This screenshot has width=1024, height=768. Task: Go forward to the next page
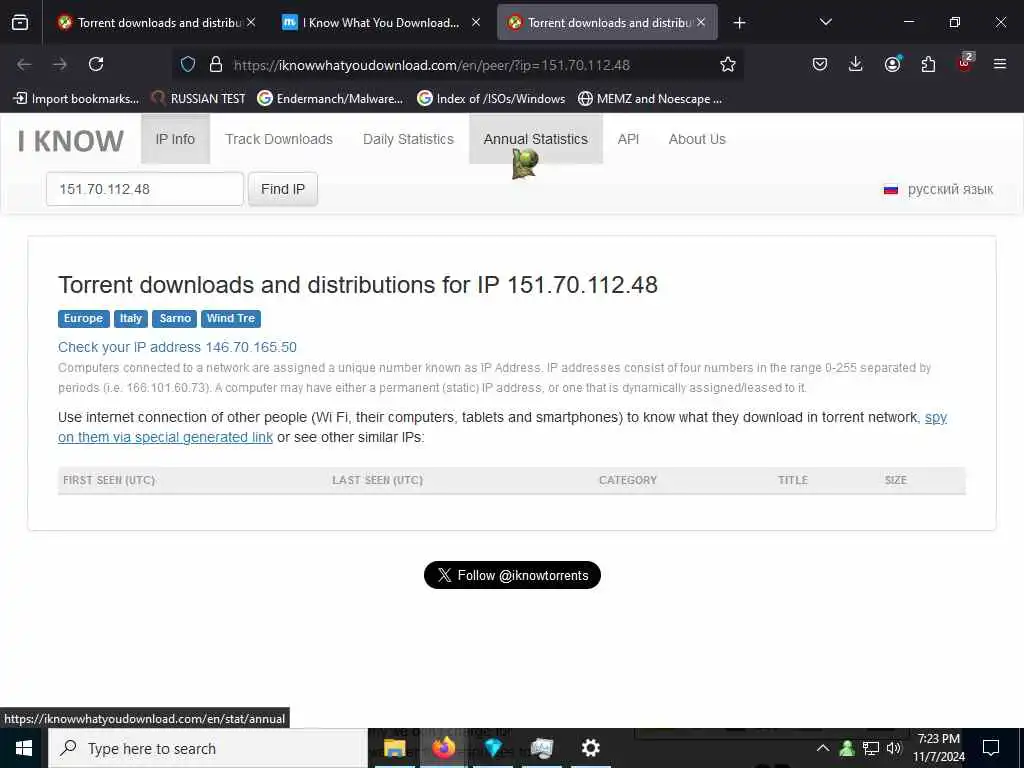pyautogui.click(x=60, y=64)
